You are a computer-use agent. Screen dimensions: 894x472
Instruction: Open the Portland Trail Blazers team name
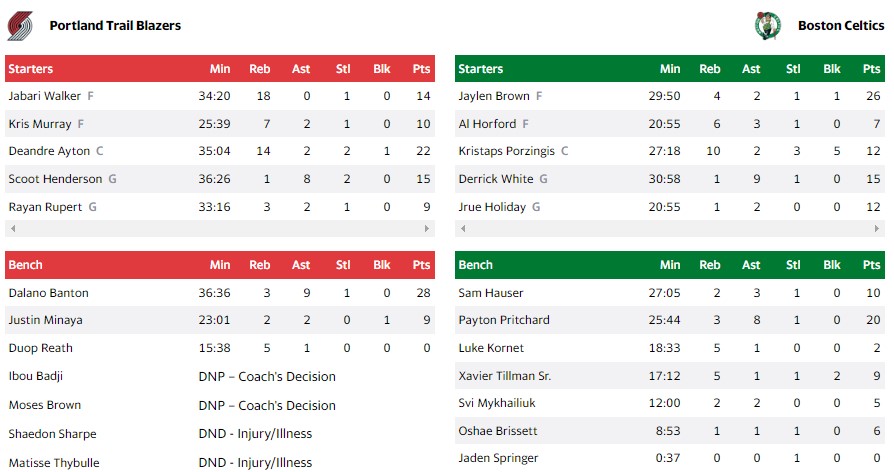tap(115, 25)
